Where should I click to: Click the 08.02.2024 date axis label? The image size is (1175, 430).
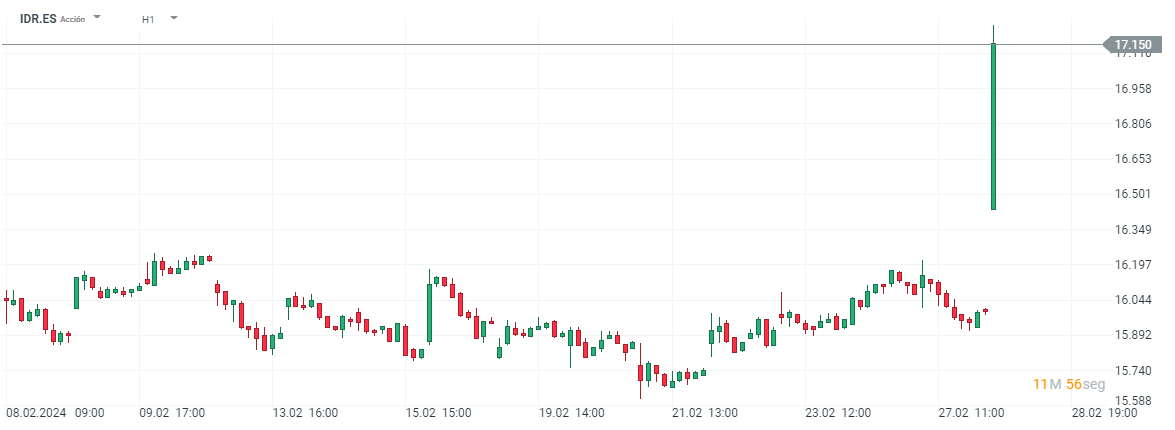pos(37,412)
